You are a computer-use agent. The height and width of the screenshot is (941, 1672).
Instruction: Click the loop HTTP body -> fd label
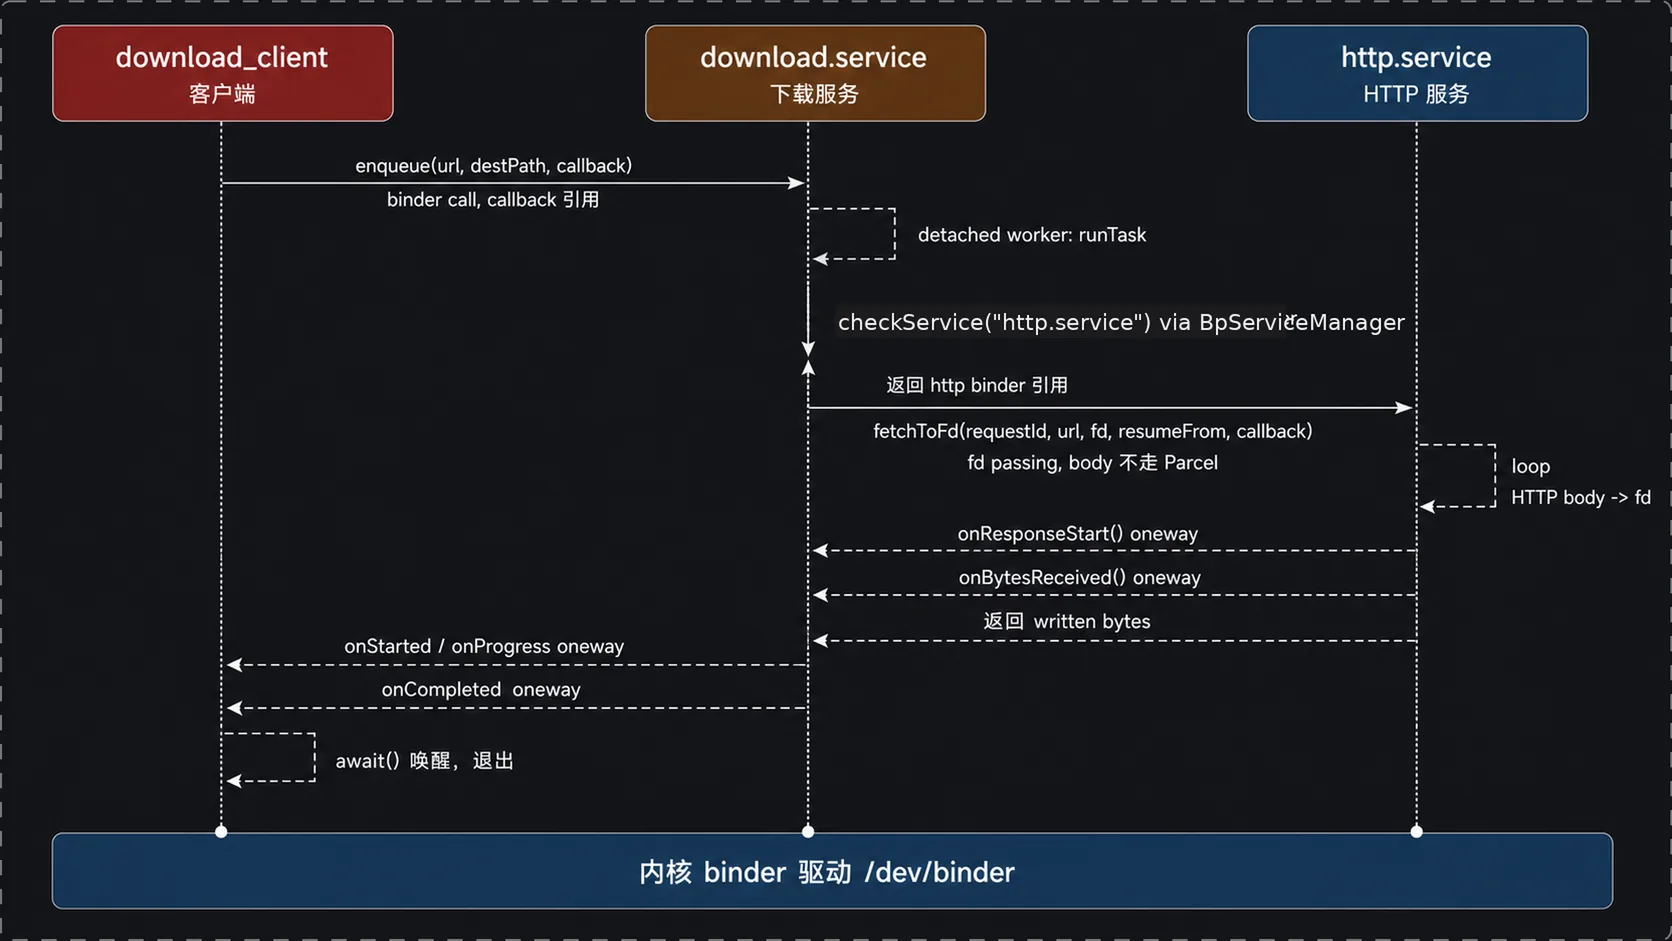[x=1581, y=482]
